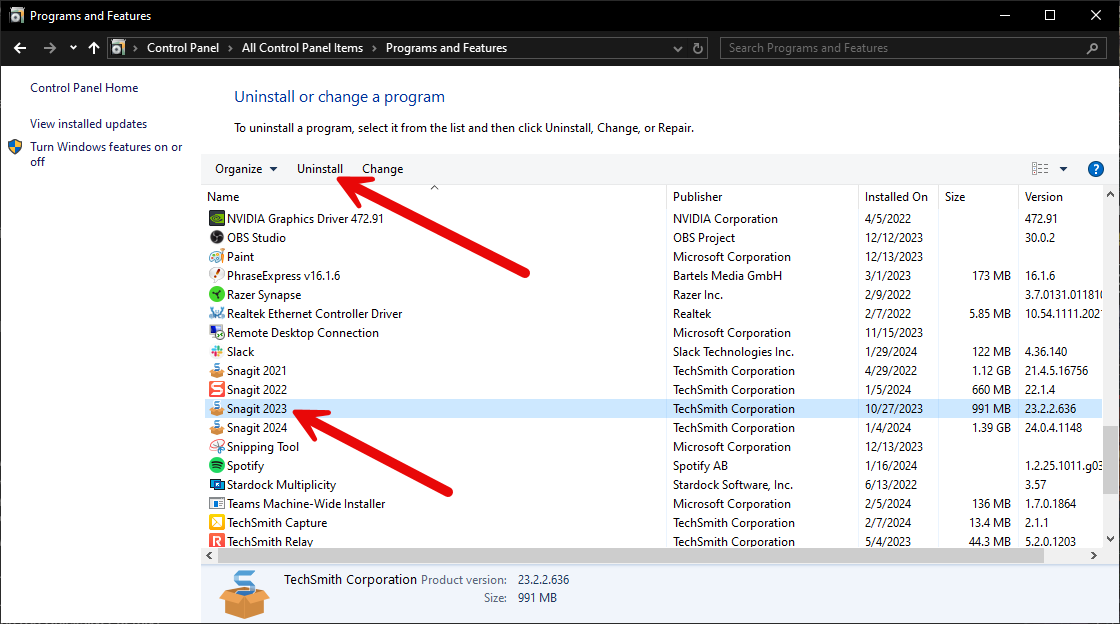The width and height of the screenshot is (1120, 624).
Task: Click Change in the toolbar
Action: pyautogui.click(x=382, y=169)
